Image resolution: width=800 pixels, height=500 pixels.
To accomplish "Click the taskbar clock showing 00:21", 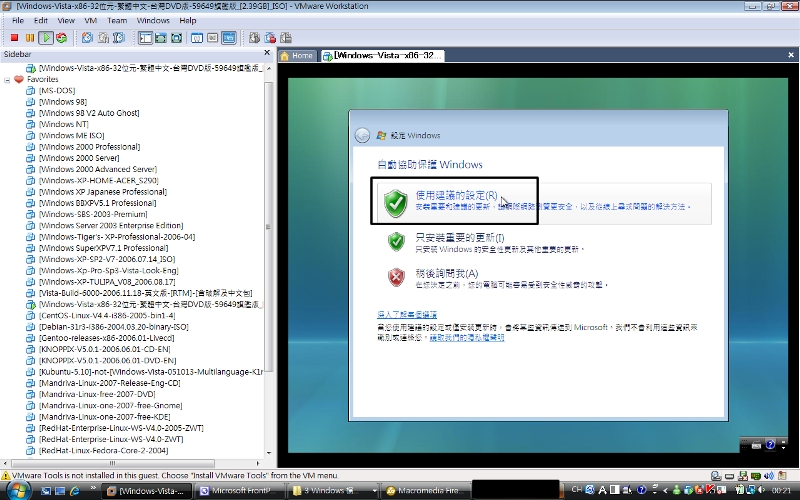I will [x=781, y=490].
